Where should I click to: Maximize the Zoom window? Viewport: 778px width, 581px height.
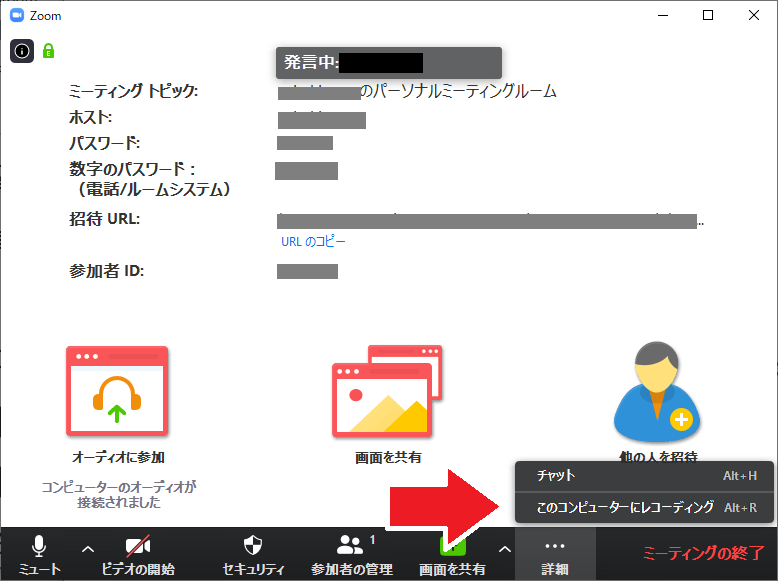point(708,15)
